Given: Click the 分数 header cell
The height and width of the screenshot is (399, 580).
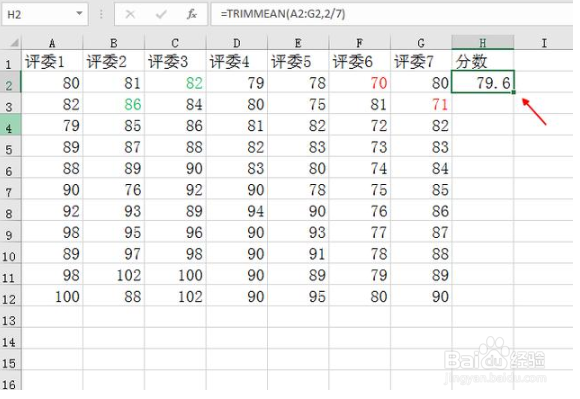Looking at the screenshot, I should [x=483, y=61].
